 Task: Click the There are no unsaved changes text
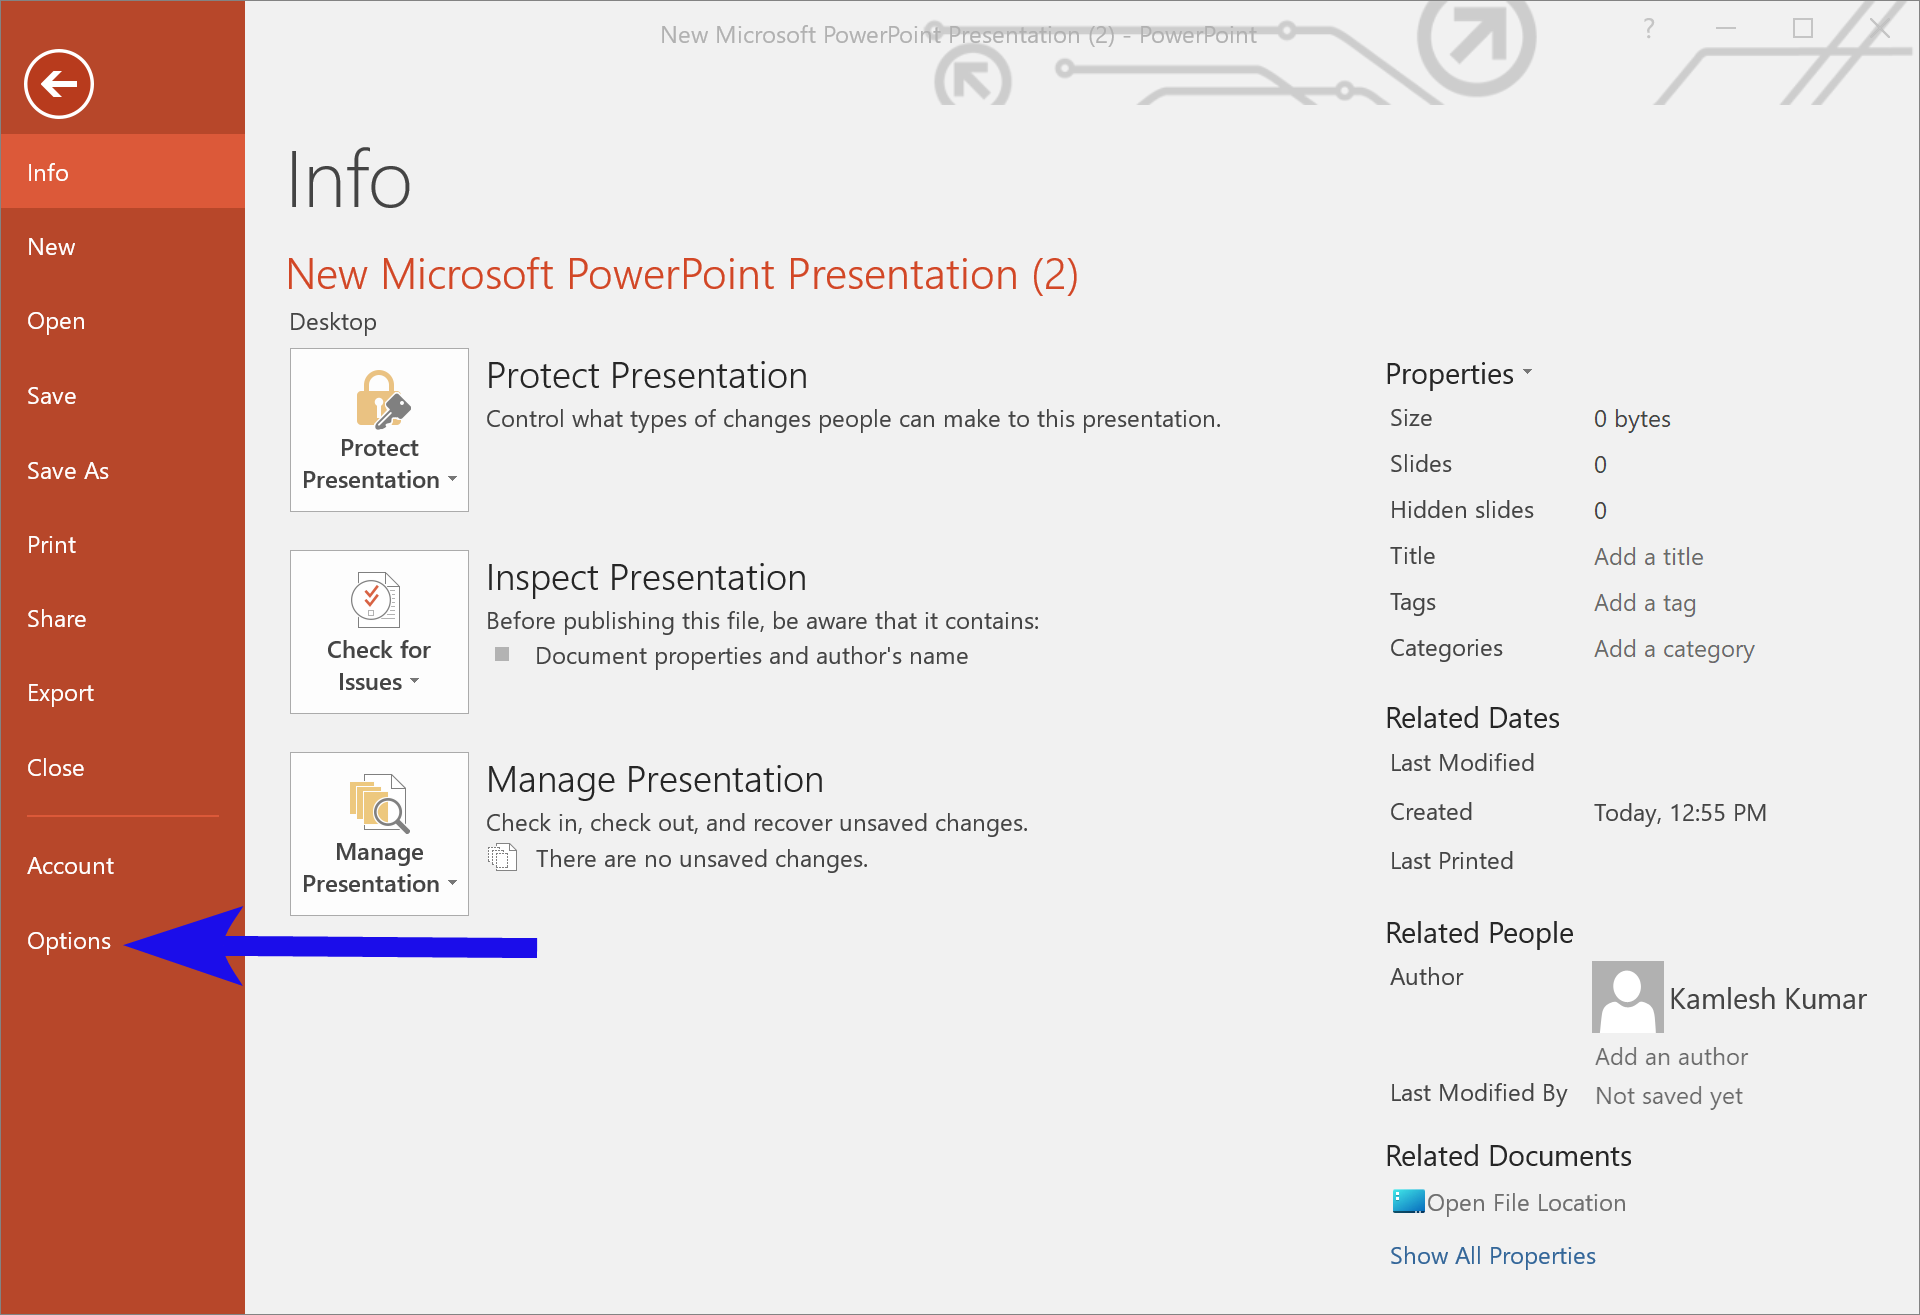(702, 859)
